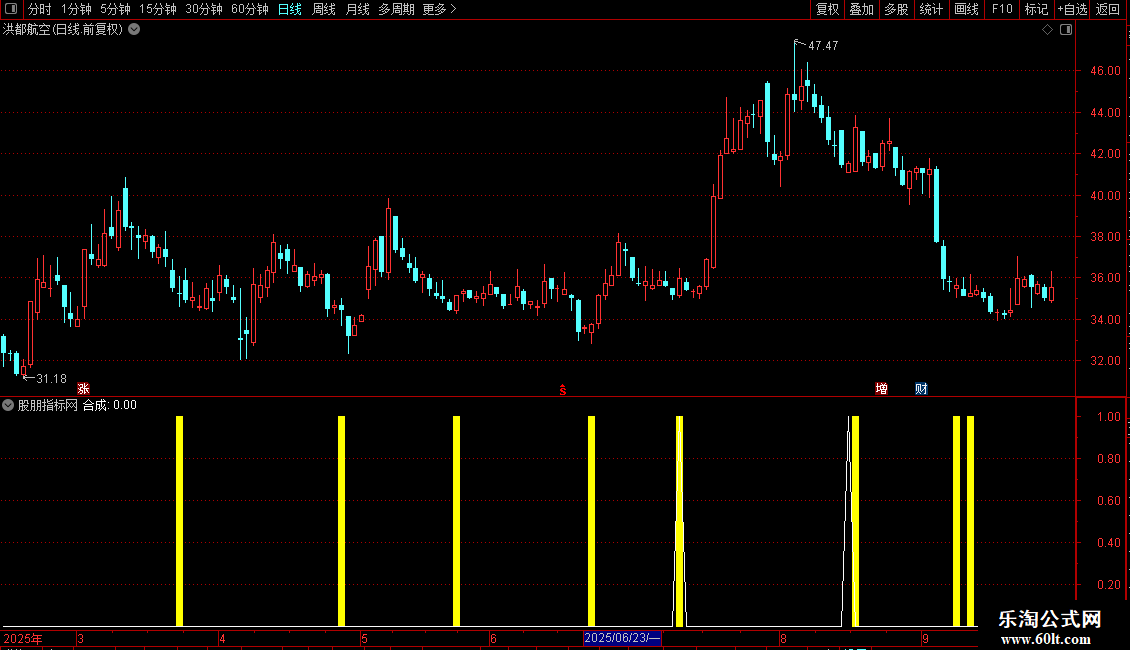Toggle the side panel icon left of 分时

11,9
